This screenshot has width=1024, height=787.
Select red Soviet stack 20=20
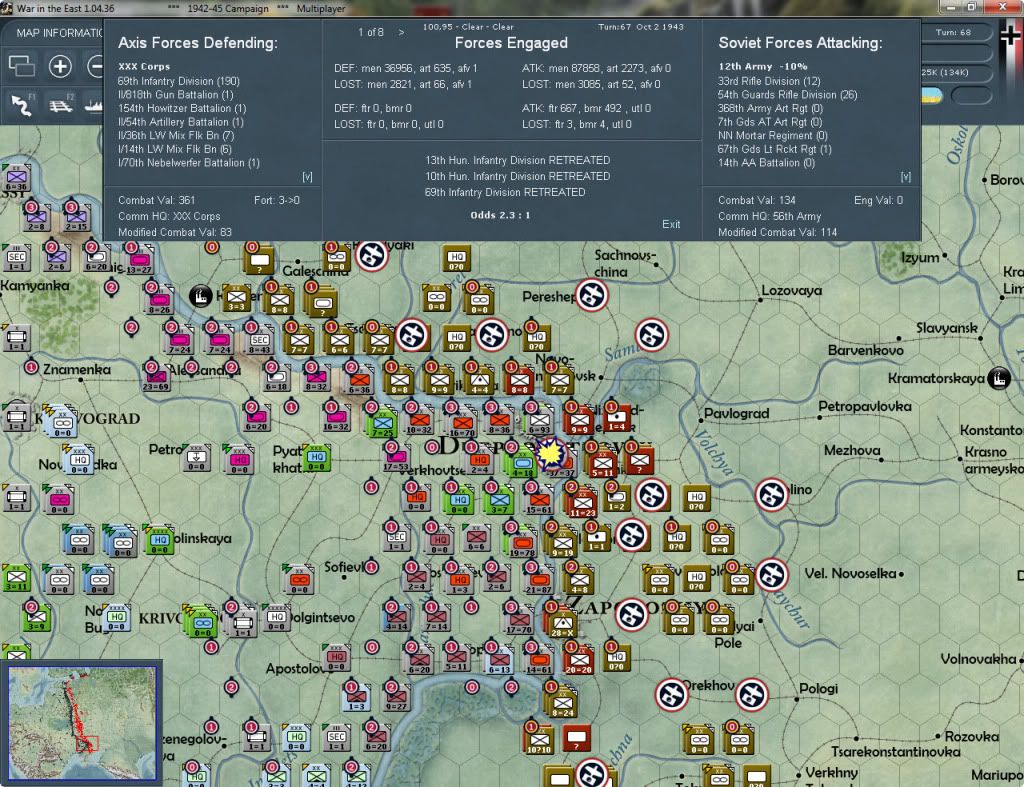pyautogui.click(x=578, y=662)
